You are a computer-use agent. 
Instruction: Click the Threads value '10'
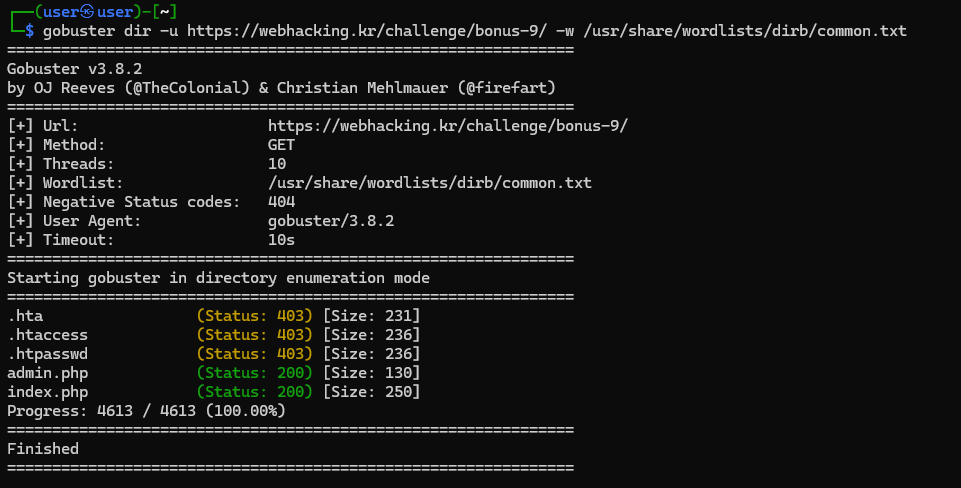(x=277, y=164)
